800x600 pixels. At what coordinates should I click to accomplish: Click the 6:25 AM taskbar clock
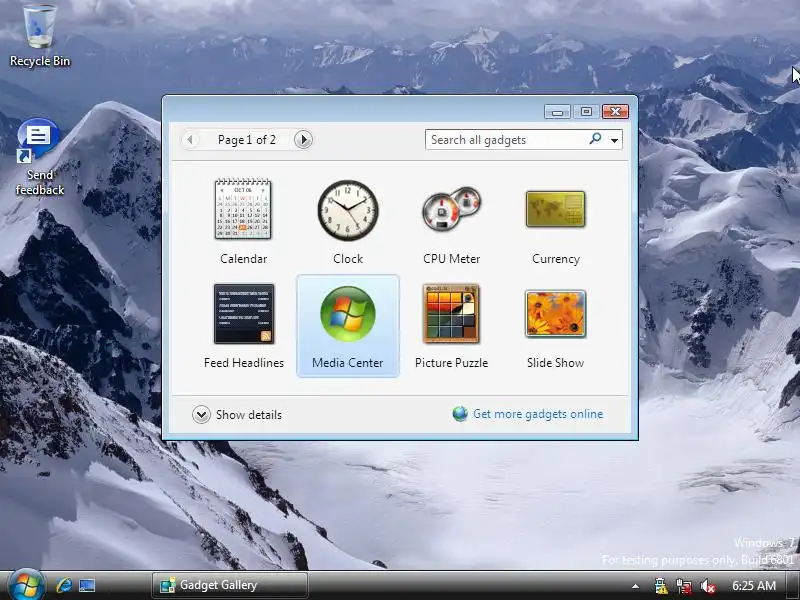pyautogui.click(x=754, y=585)
